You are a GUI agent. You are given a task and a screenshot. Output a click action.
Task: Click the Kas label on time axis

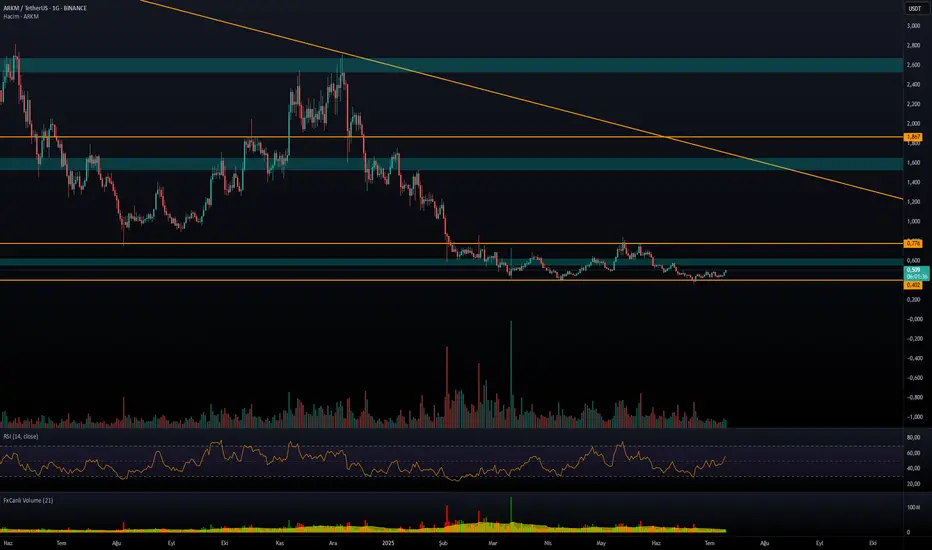280,543
